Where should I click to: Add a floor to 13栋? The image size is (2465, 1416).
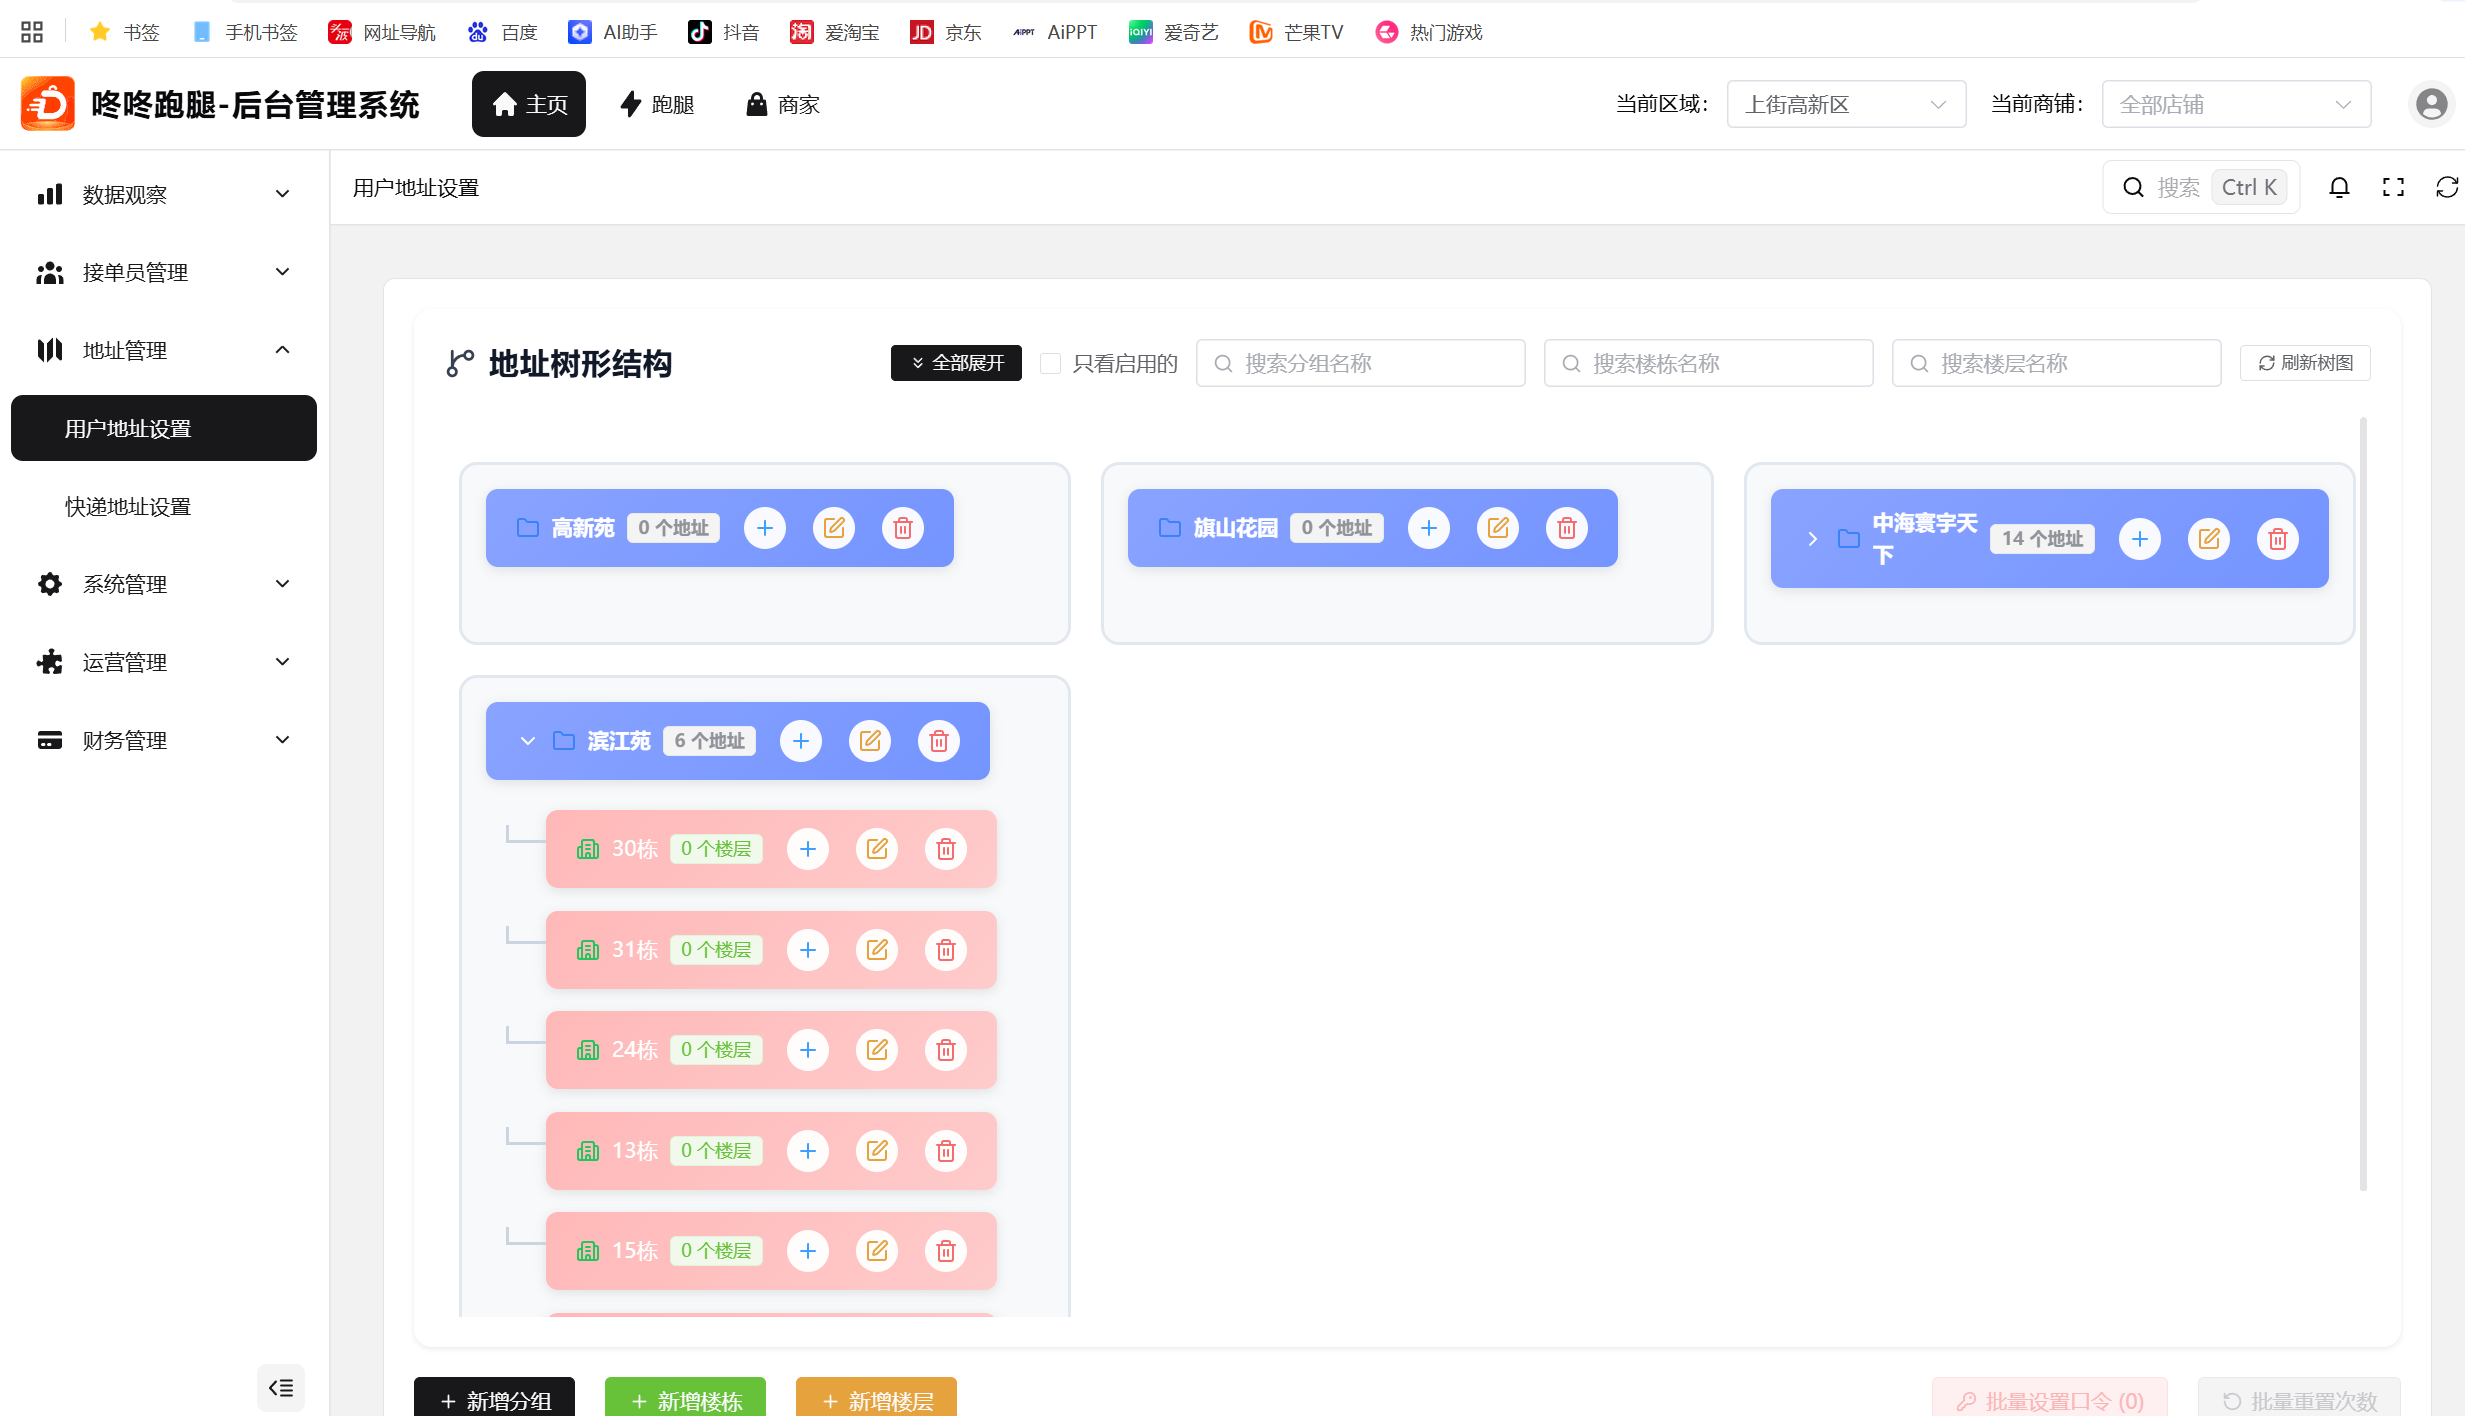808,1151
